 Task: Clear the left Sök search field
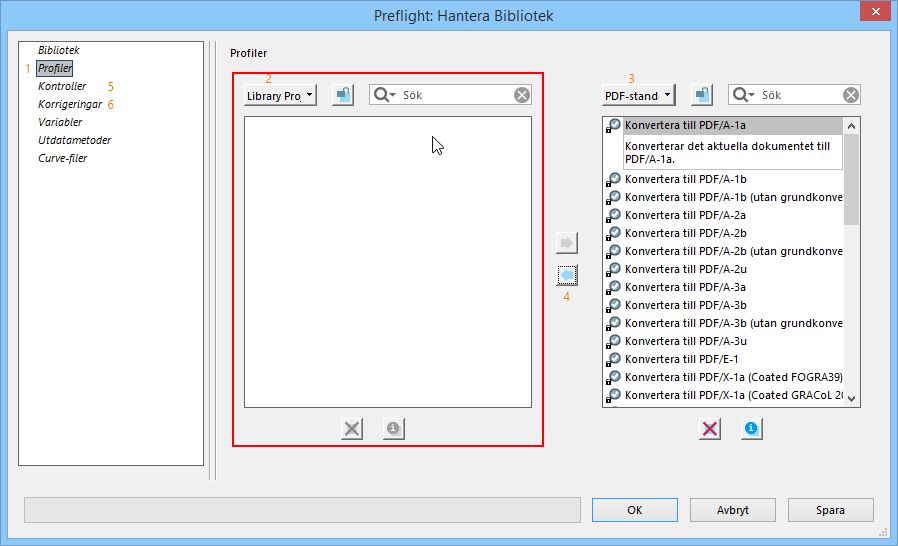pos(522,95)
